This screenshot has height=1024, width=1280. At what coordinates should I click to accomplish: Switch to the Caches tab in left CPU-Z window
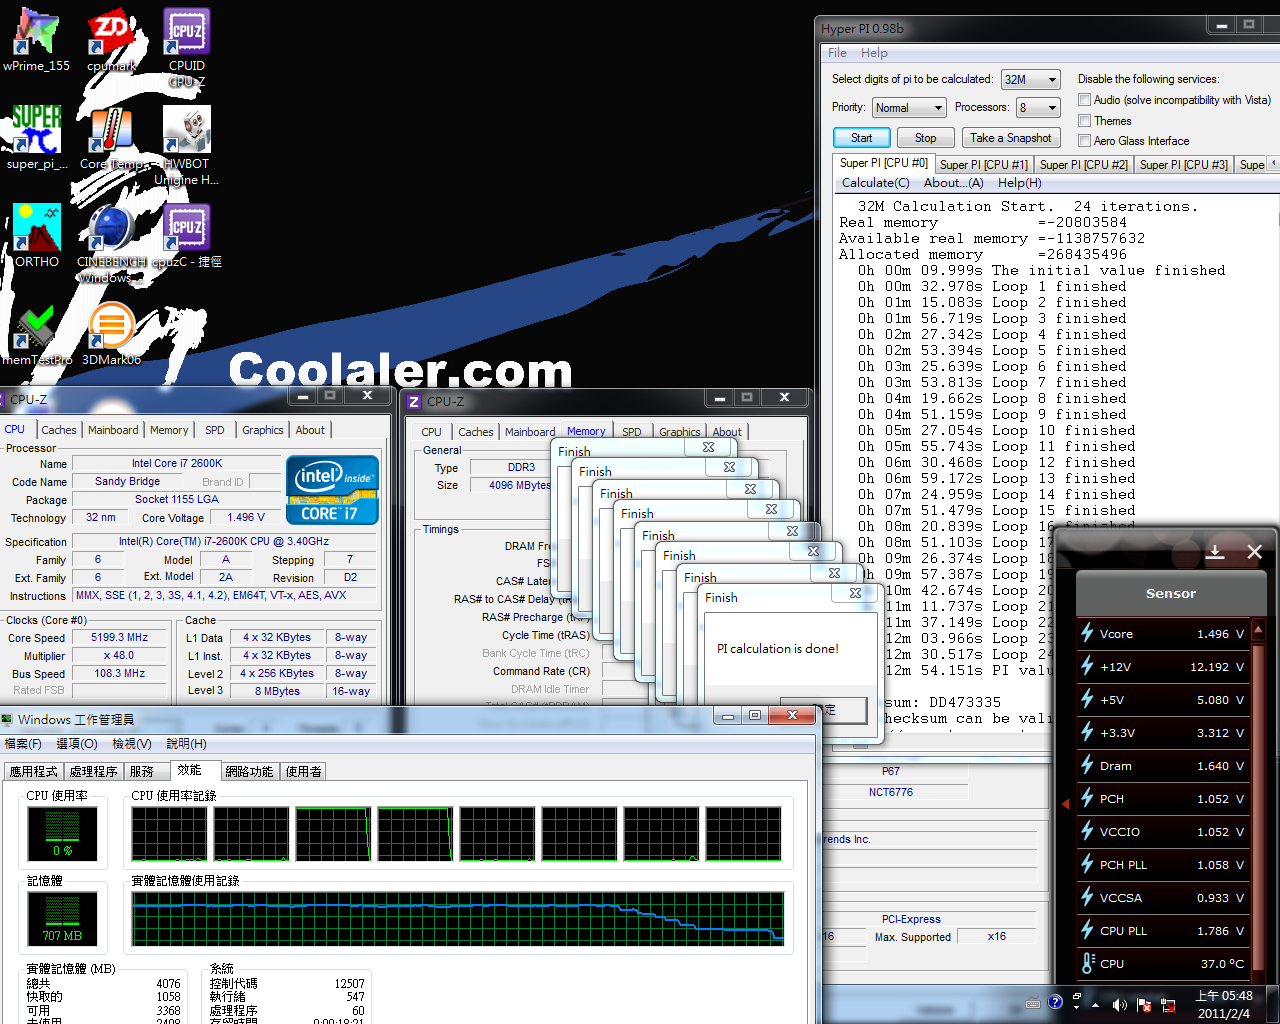pos(59,430)
